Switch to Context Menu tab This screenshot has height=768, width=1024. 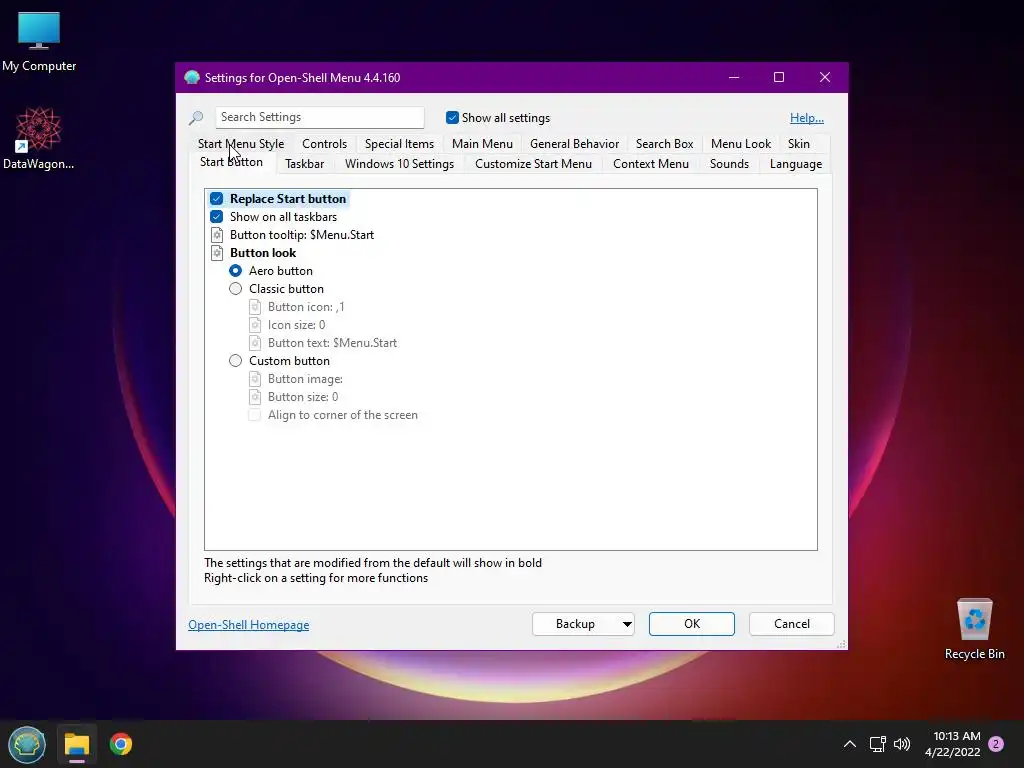point(650,164)
